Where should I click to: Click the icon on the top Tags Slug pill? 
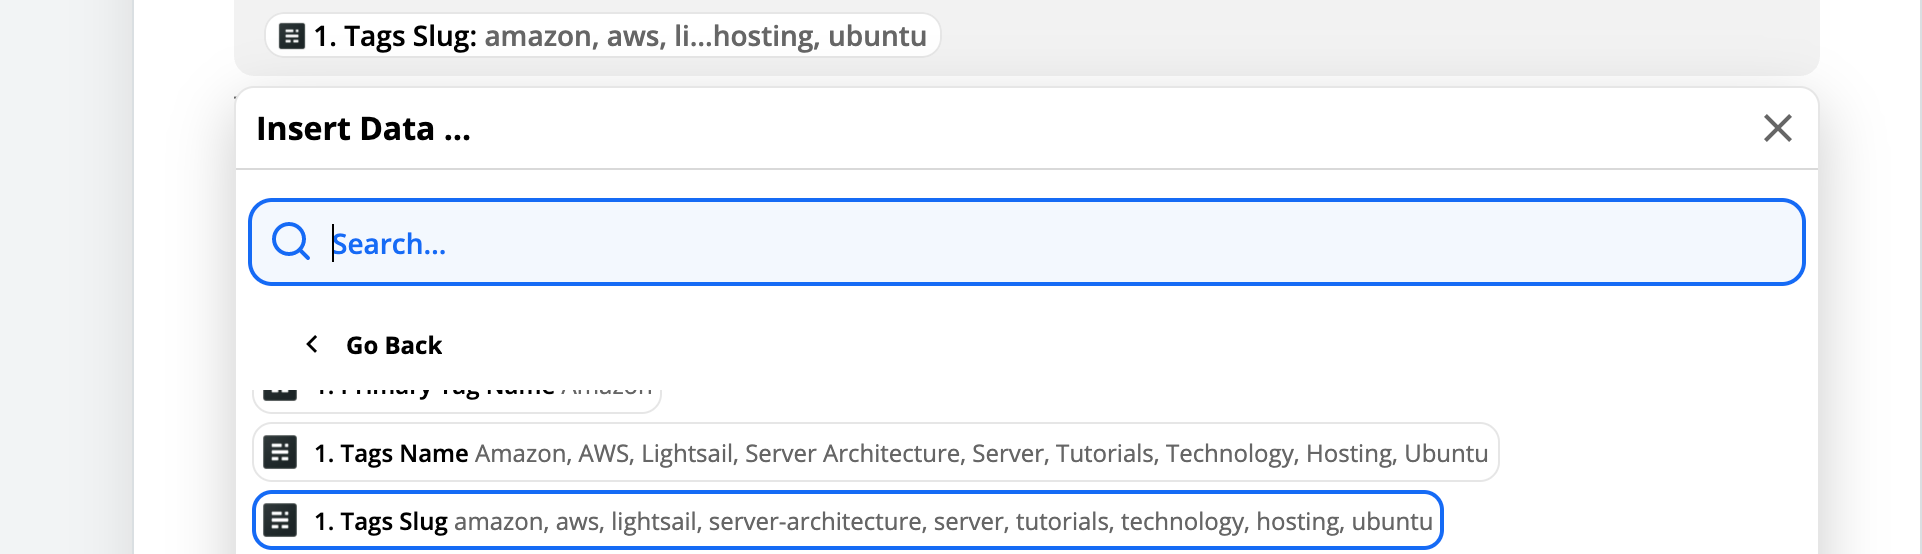pos(291,36)
